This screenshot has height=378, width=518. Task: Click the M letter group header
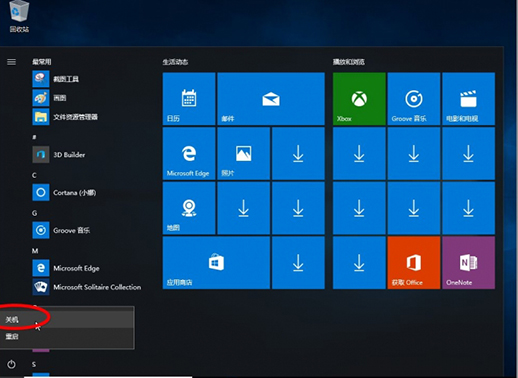35,251
